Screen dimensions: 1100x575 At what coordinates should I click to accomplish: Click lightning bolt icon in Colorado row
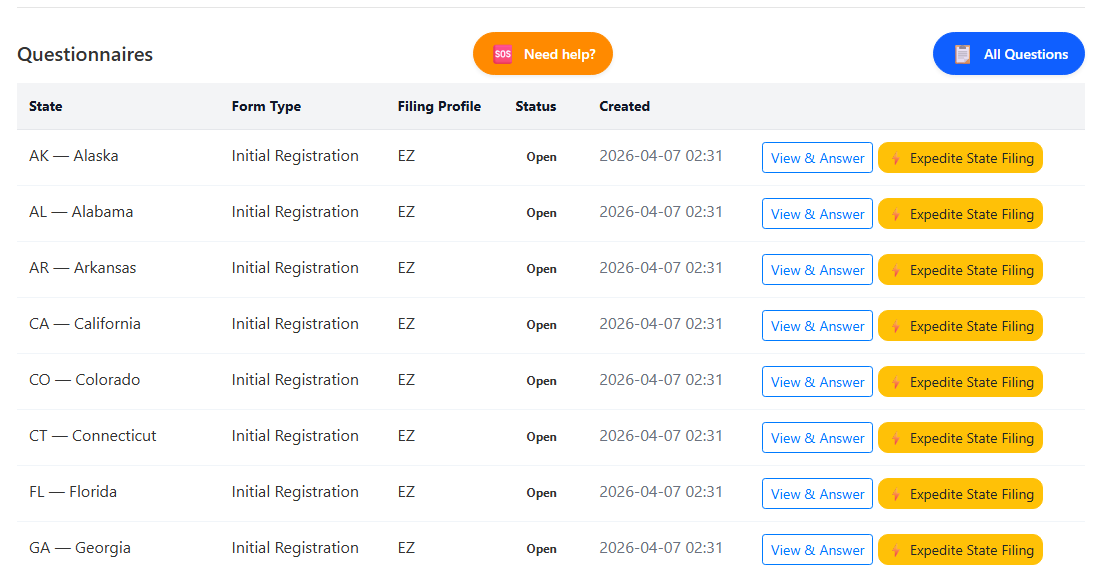click(896, 383)
